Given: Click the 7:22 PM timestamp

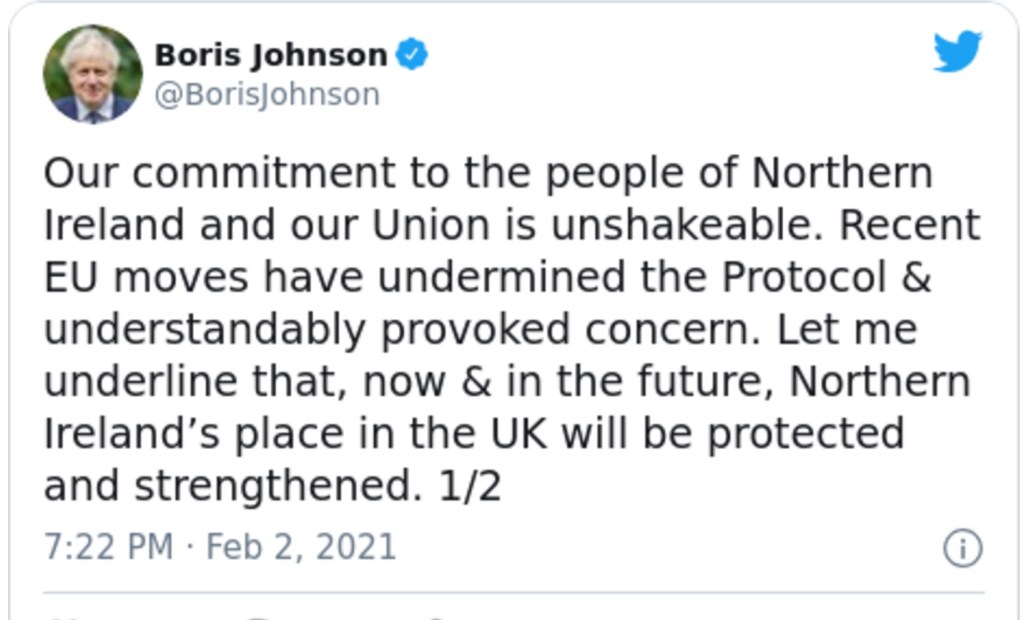Looking at the screenshot, I should (107, 547).
